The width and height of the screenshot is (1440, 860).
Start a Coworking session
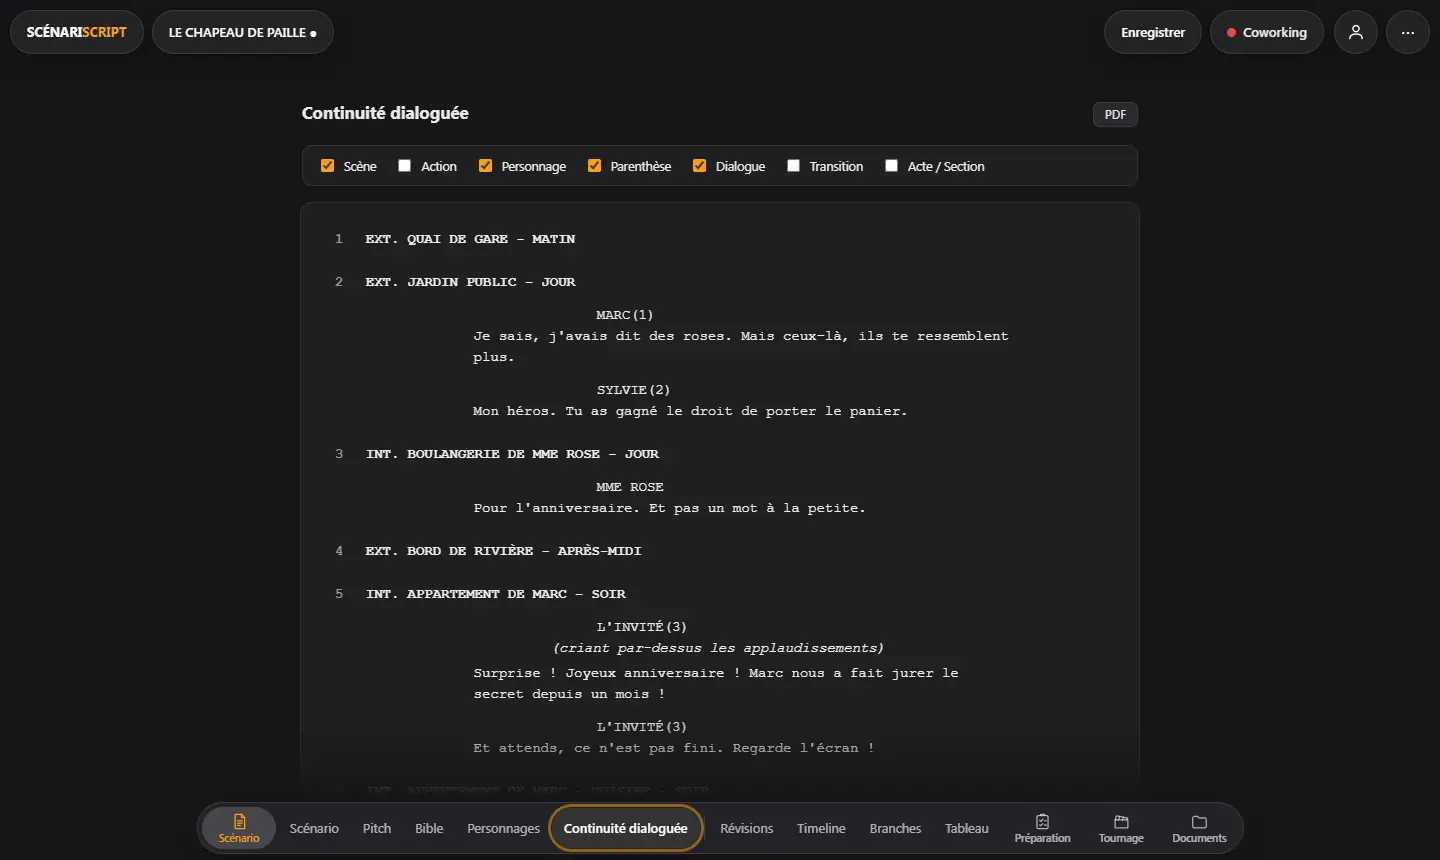(1267, 32)
